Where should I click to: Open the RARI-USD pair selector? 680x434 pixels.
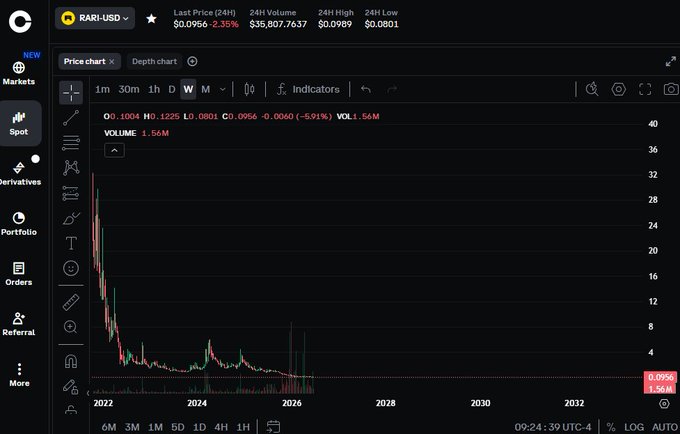pos(95,18)
